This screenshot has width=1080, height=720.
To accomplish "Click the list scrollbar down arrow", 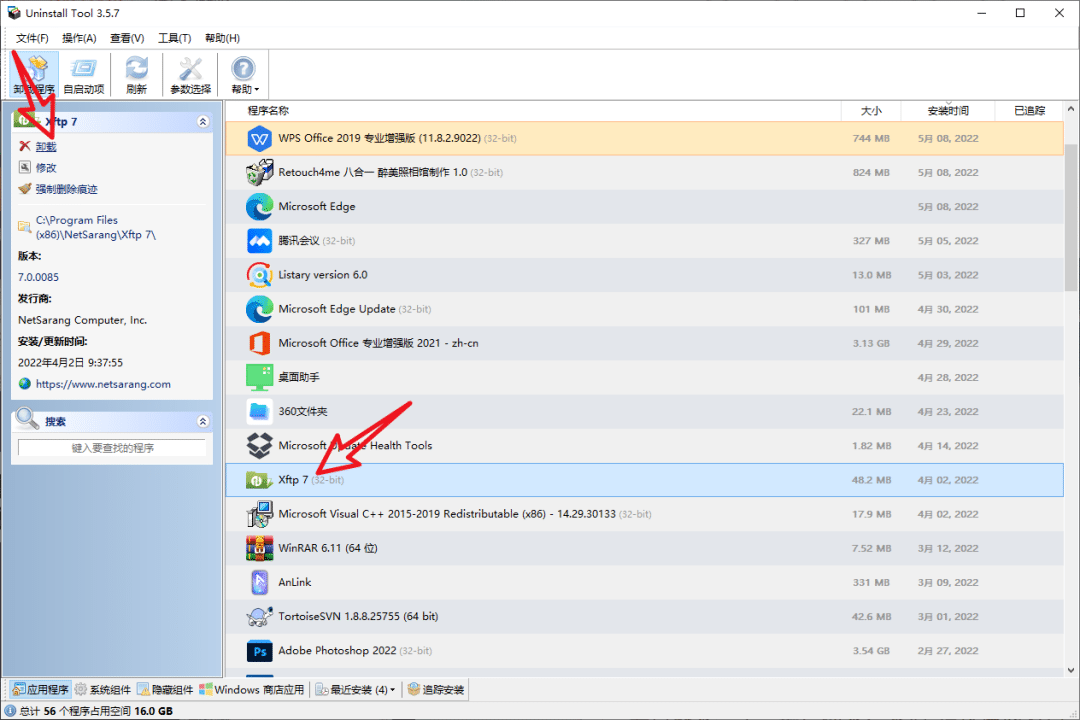I will 1071,670.
